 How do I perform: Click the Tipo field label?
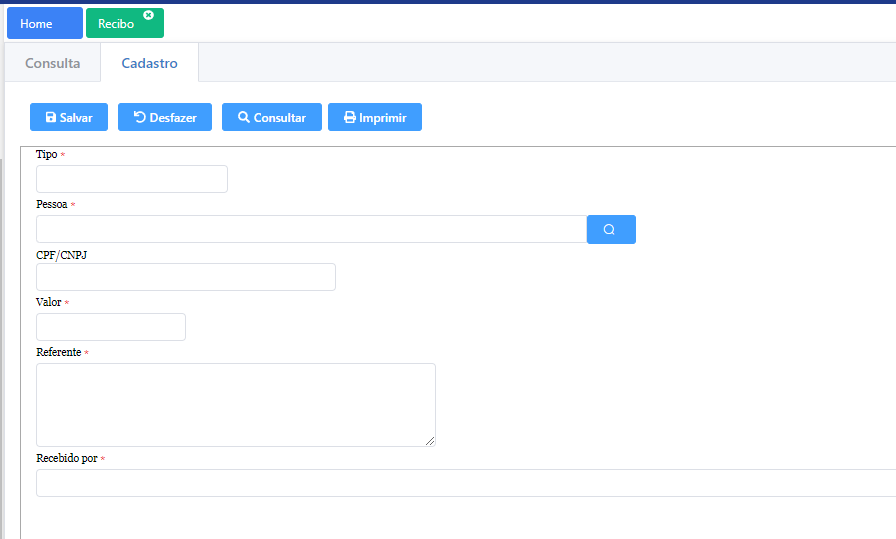point(46,155)
